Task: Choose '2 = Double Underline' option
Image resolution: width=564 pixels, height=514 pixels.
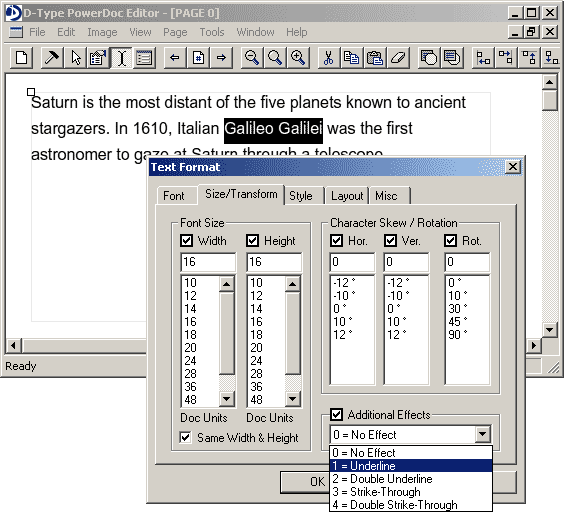Action: [411, 479]
